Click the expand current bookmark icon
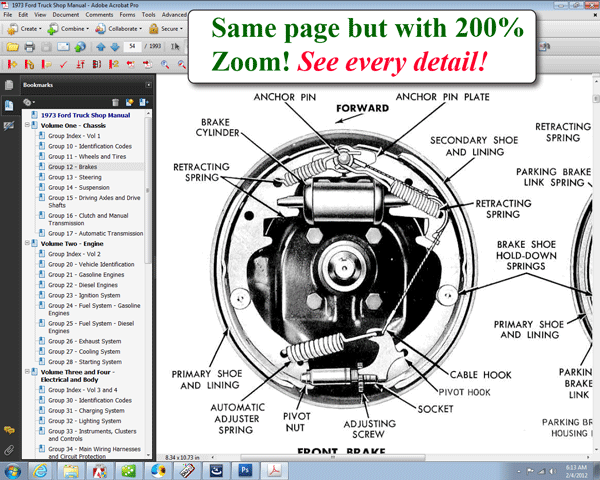 [x=144, y=102]
